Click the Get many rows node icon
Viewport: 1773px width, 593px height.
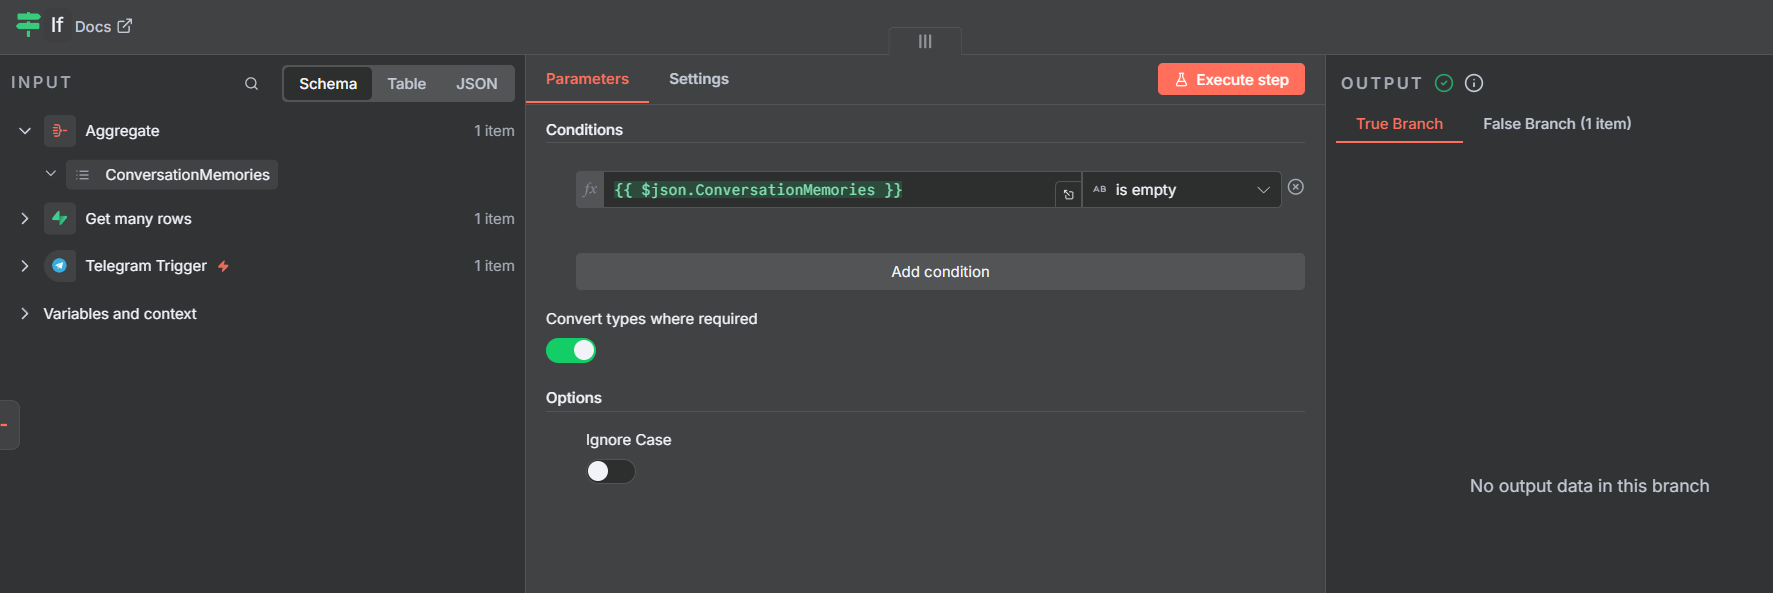(x=60, y=219)
